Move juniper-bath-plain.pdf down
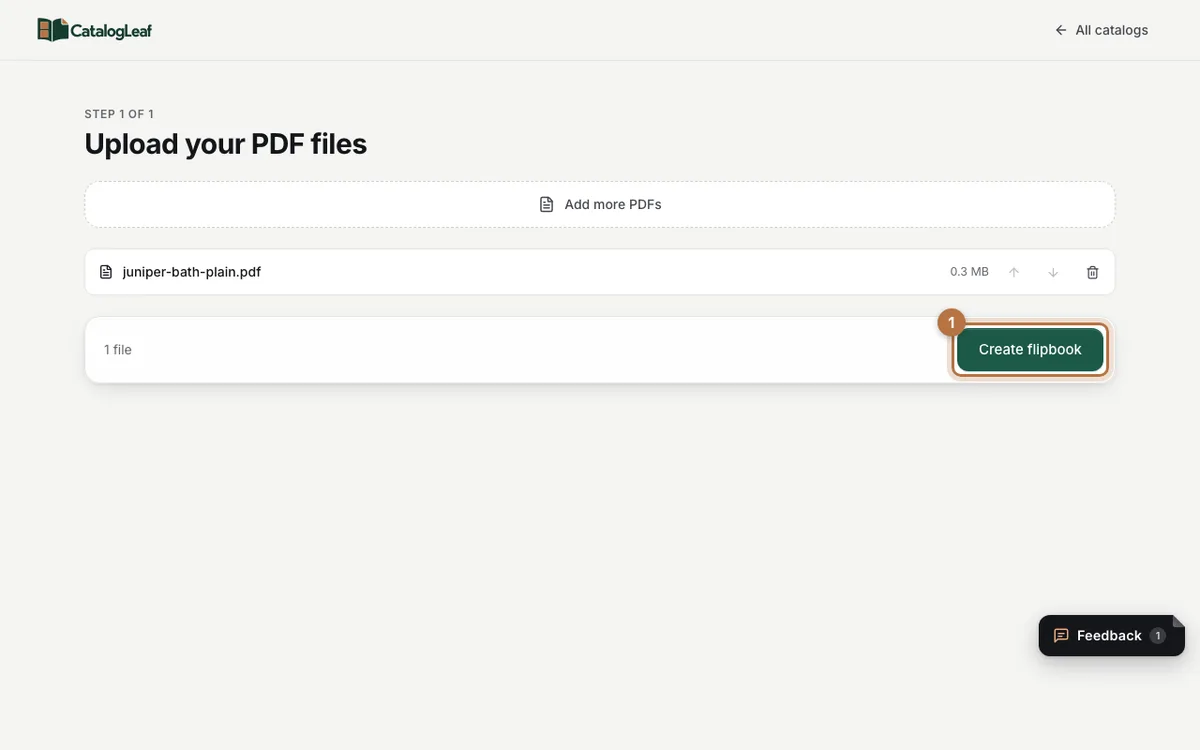 click(x=1053, y=272)
